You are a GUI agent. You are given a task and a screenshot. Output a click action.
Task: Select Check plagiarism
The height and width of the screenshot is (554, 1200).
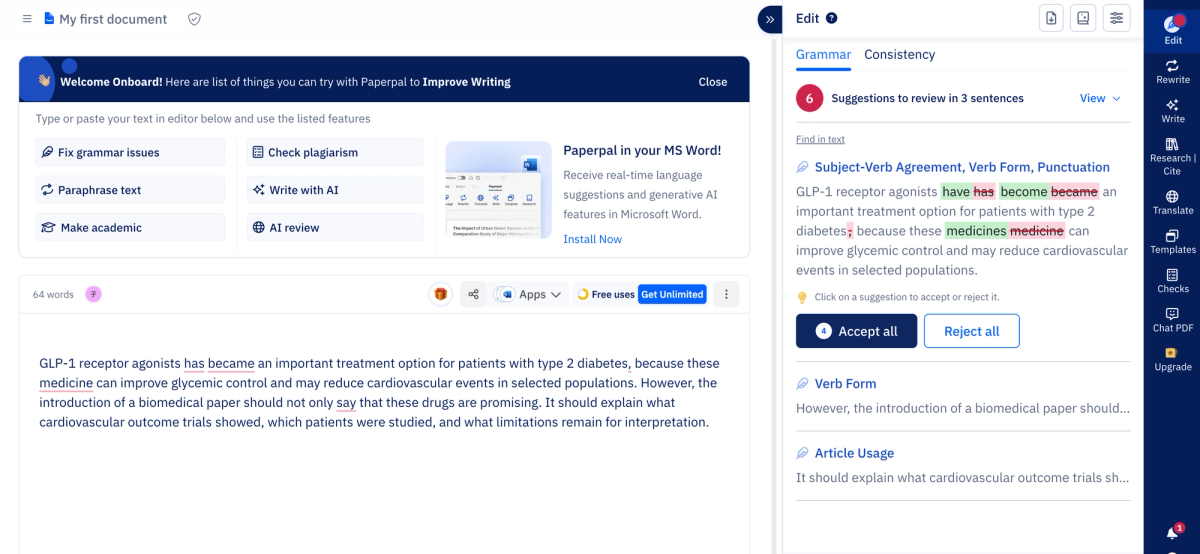point(335,152)
